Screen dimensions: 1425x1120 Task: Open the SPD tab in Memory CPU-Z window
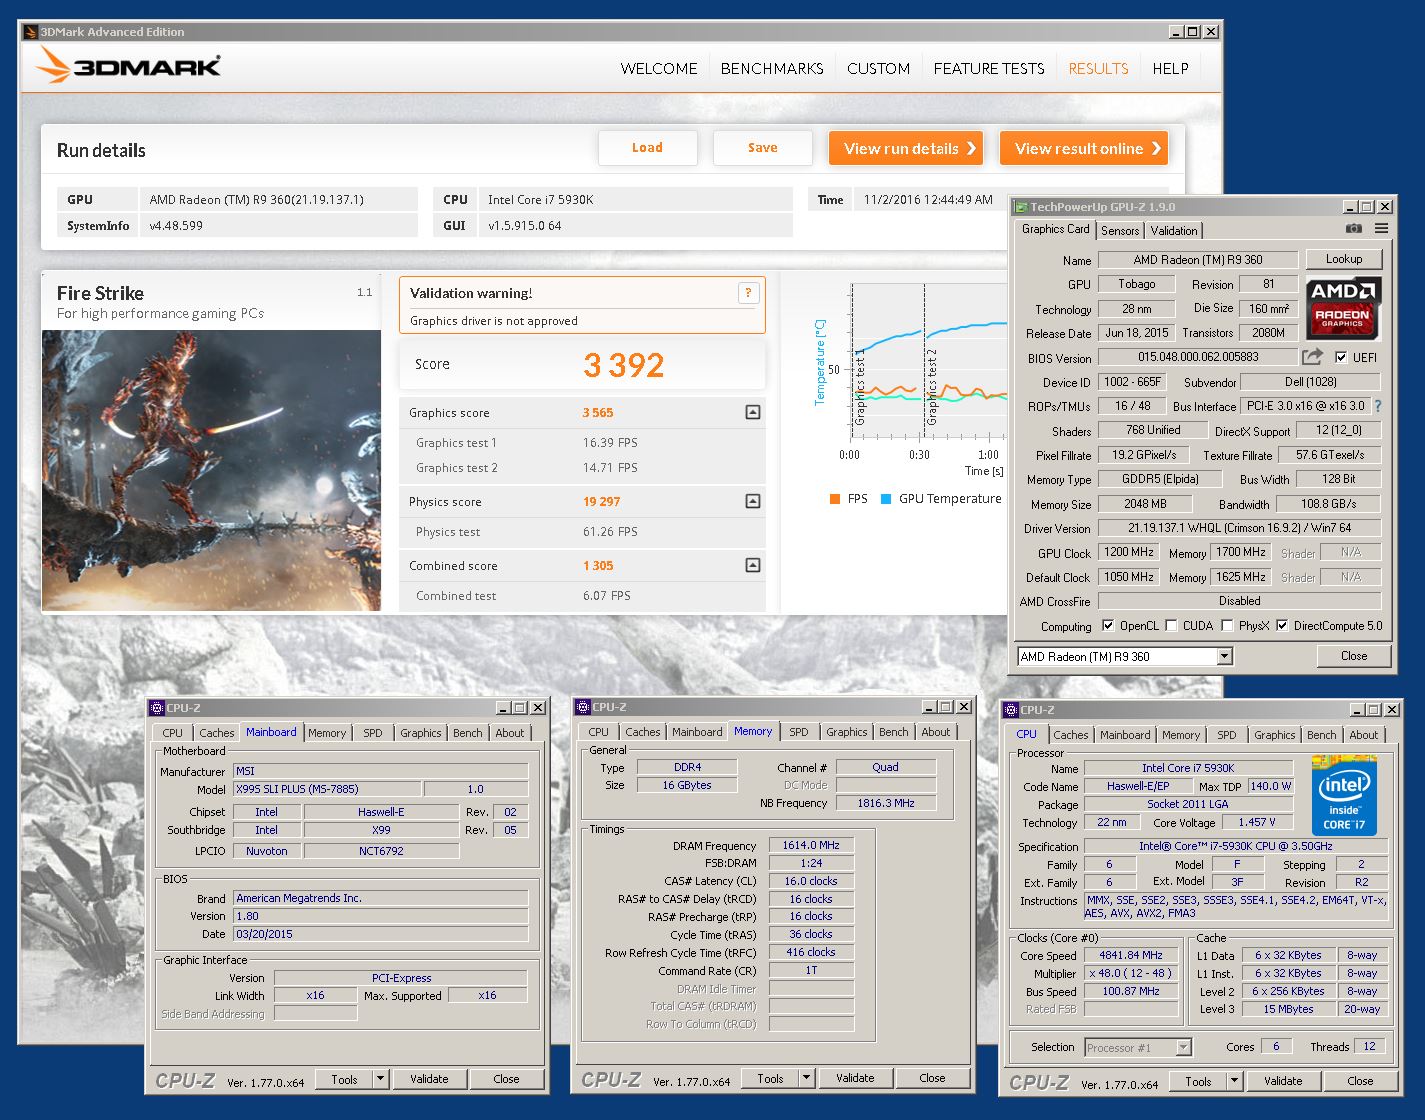[799, 732]
